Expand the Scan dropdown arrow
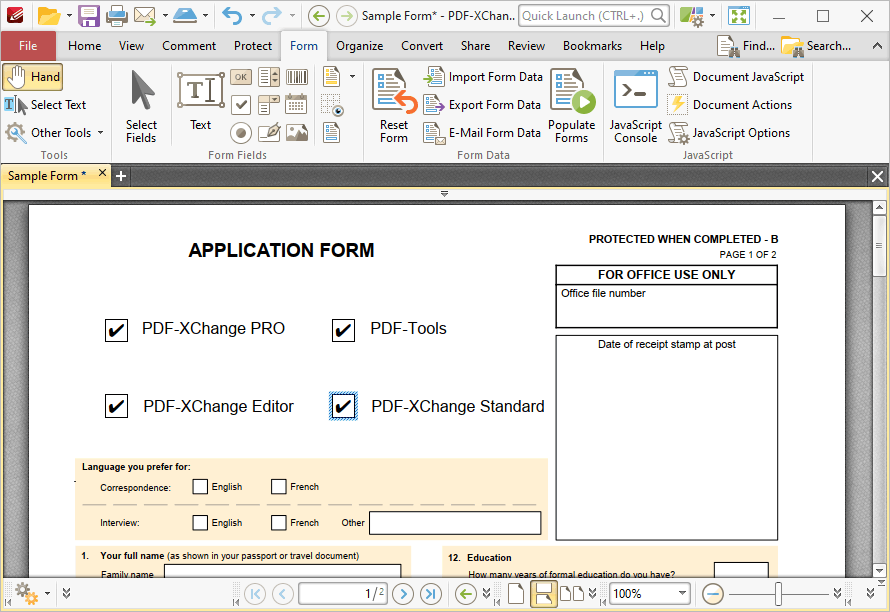This screenshot has width=890, height=612. pos(205,16)
